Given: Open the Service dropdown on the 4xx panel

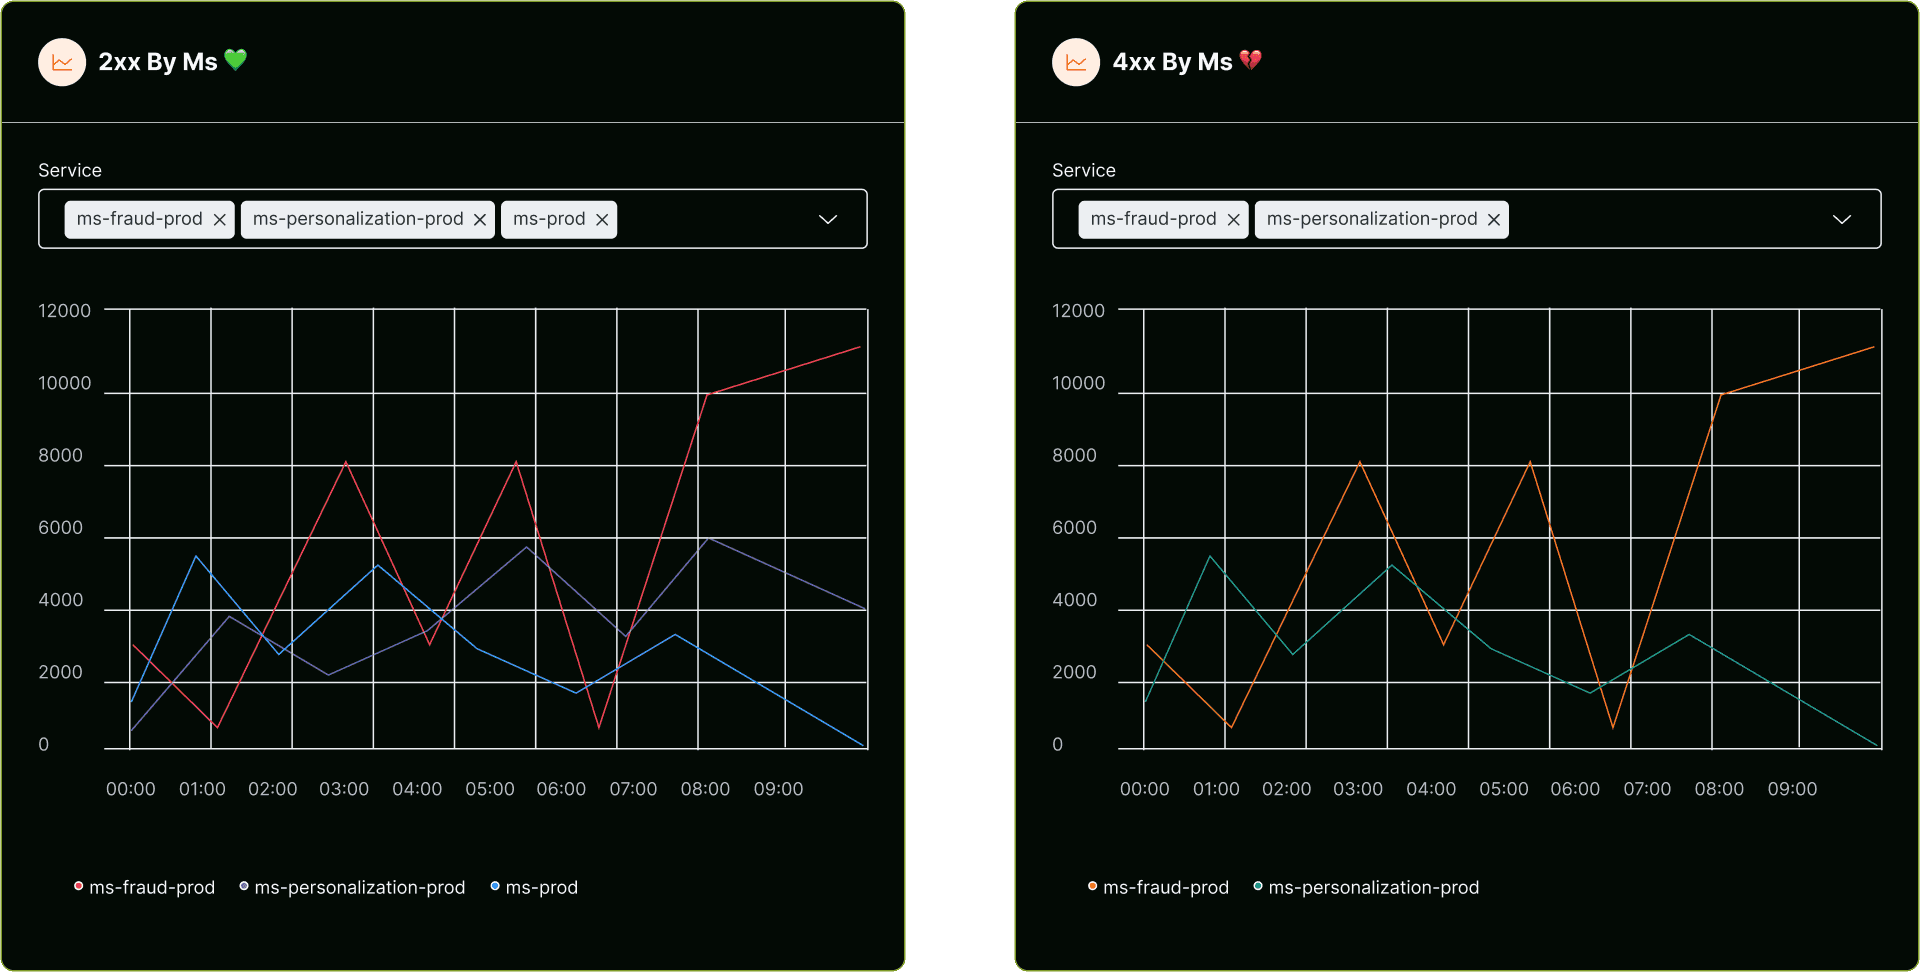Looking at the screenshot, I should [x=1842, y=219].
